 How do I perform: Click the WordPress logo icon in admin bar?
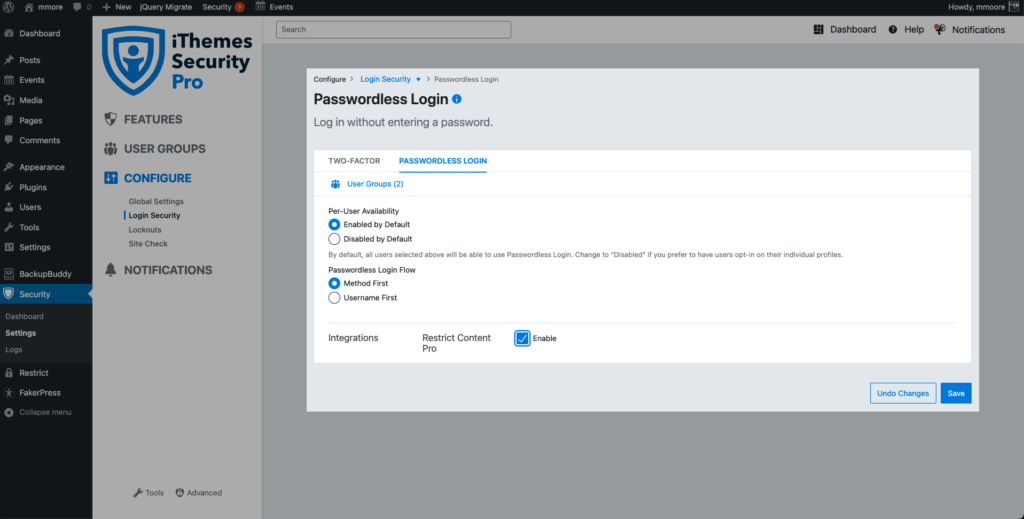(8, 7)
